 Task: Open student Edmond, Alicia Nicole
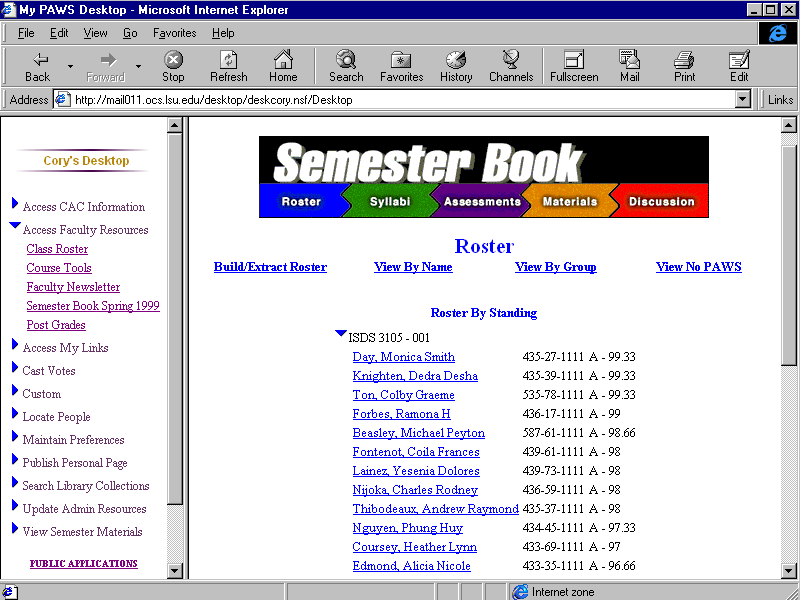(411, 566)
